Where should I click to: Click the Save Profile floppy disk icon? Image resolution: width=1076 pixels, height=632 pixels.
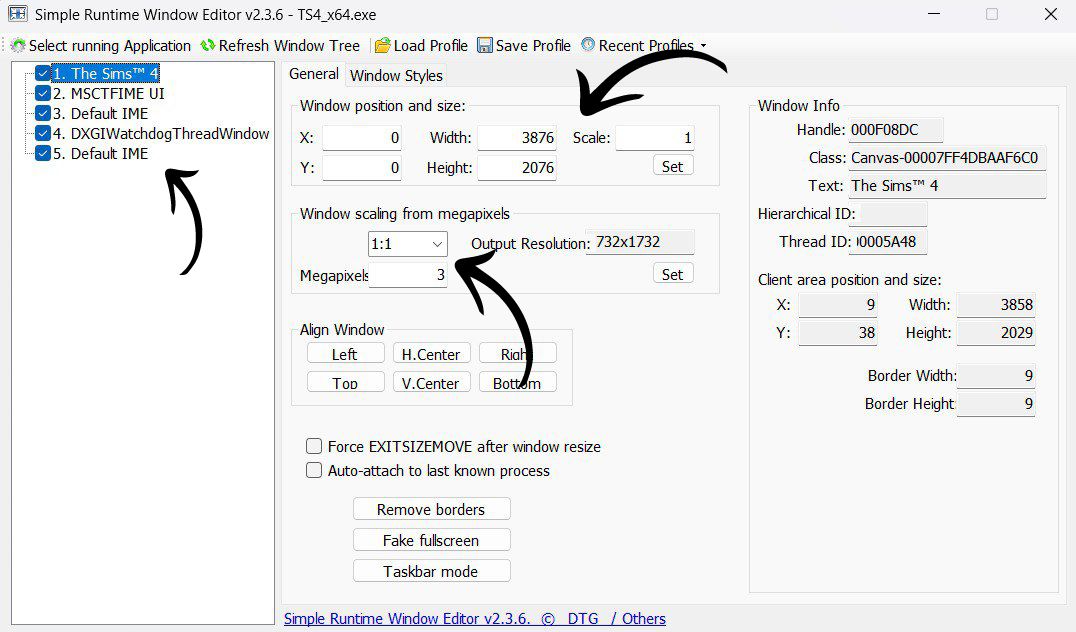484,45
